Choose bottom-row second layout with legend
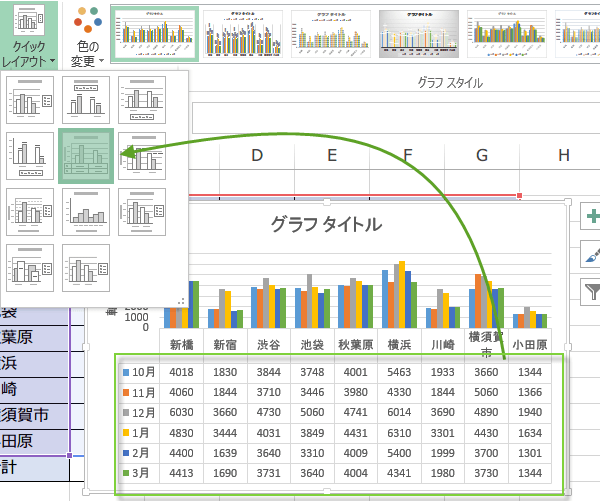The width and height of the screenshot is (600, 501). click(x=86, y=268)
